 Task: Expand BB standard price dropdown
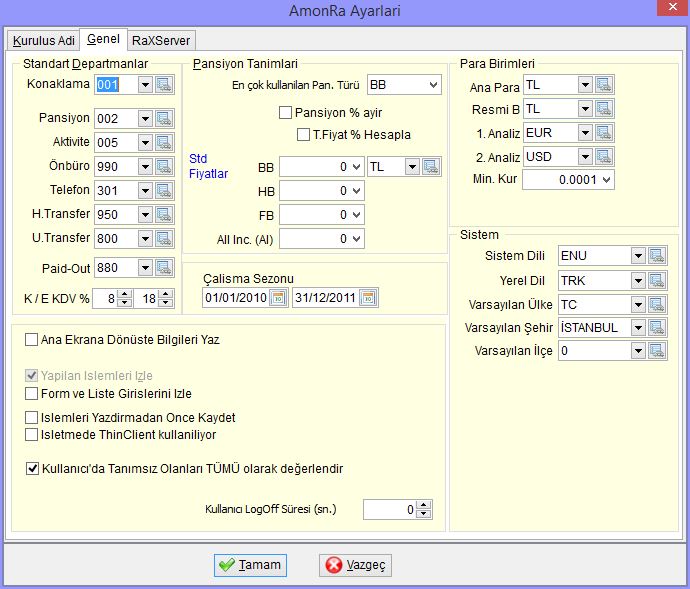(357, 167)
